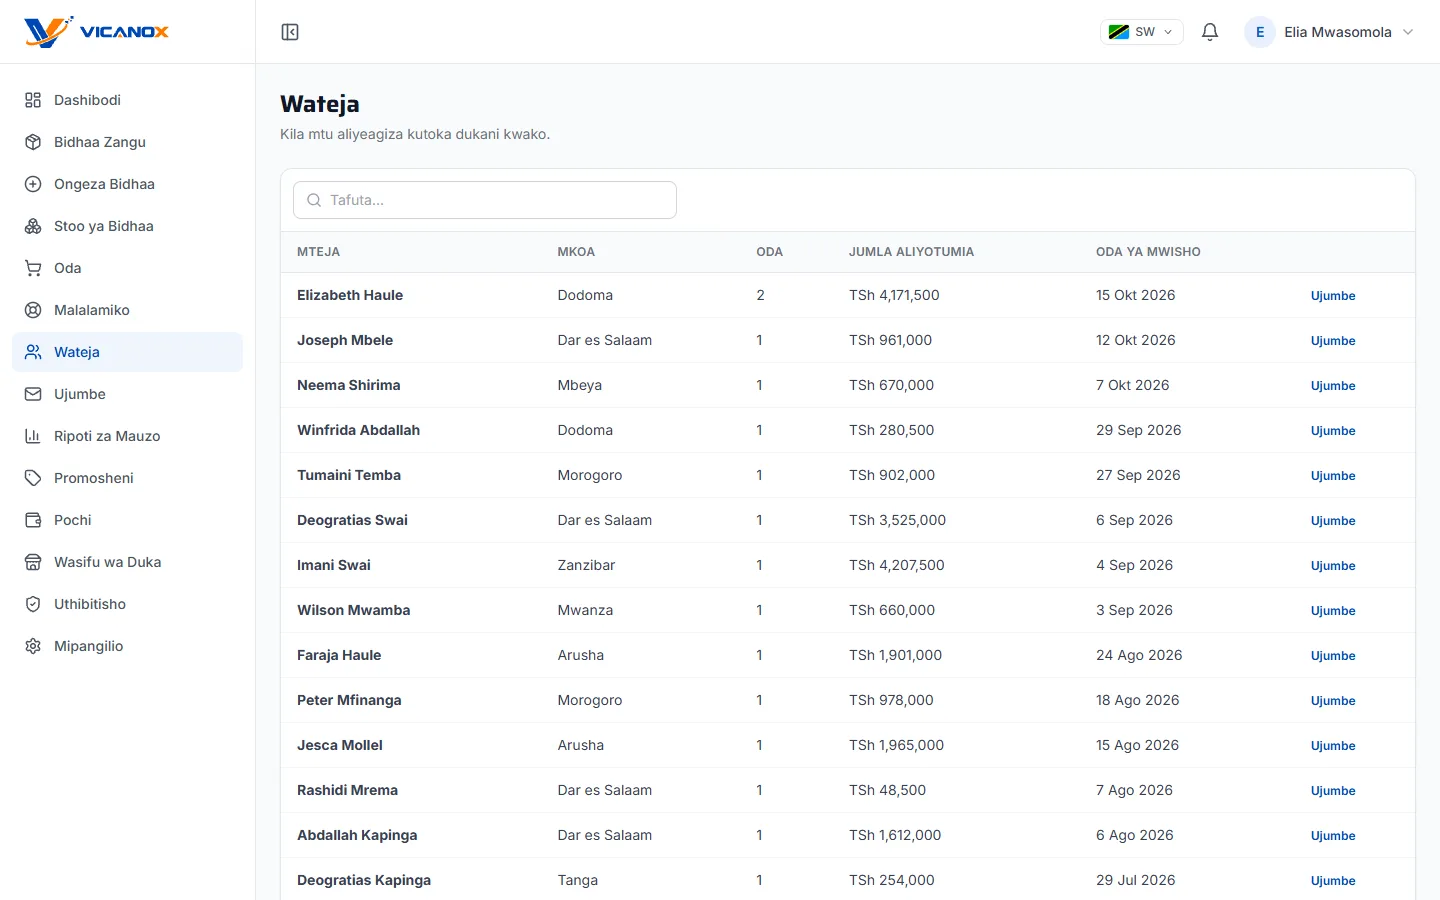
Task: Open the Promosheni page
Action: pyautogui.click(x=127, y=478)
